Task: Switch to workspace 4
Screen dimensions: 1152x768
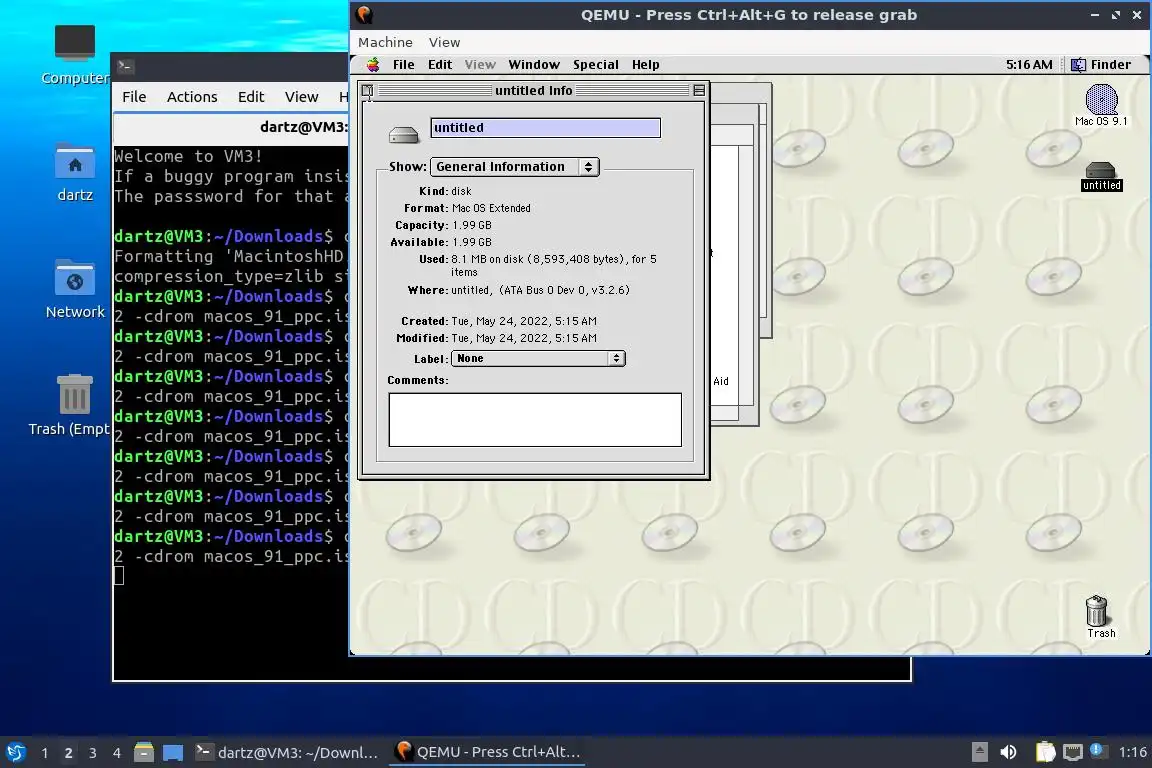Action: (x=117, y=753)
